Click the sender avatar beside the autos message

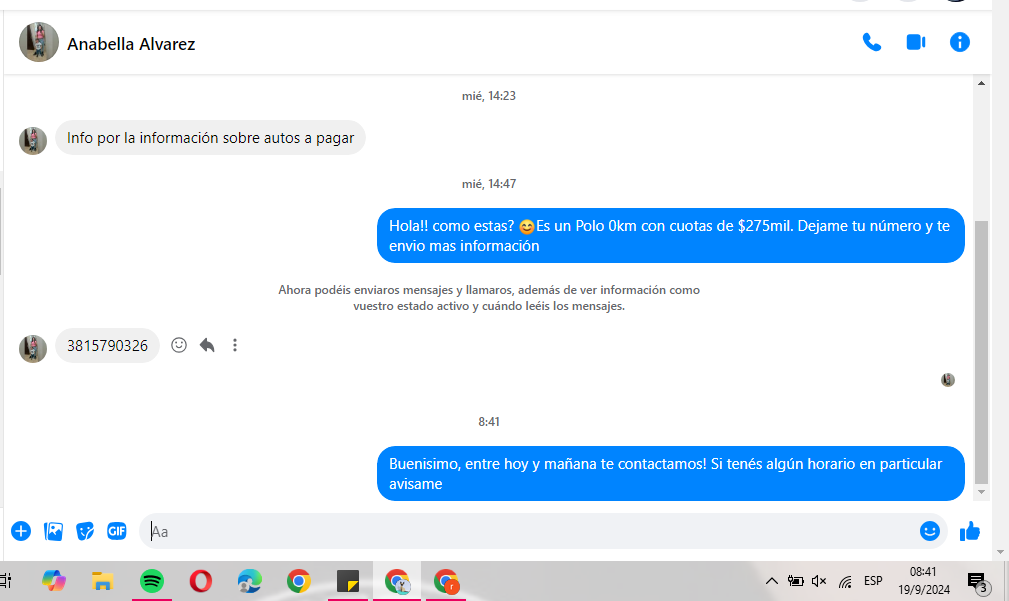(x=33, y=141)
